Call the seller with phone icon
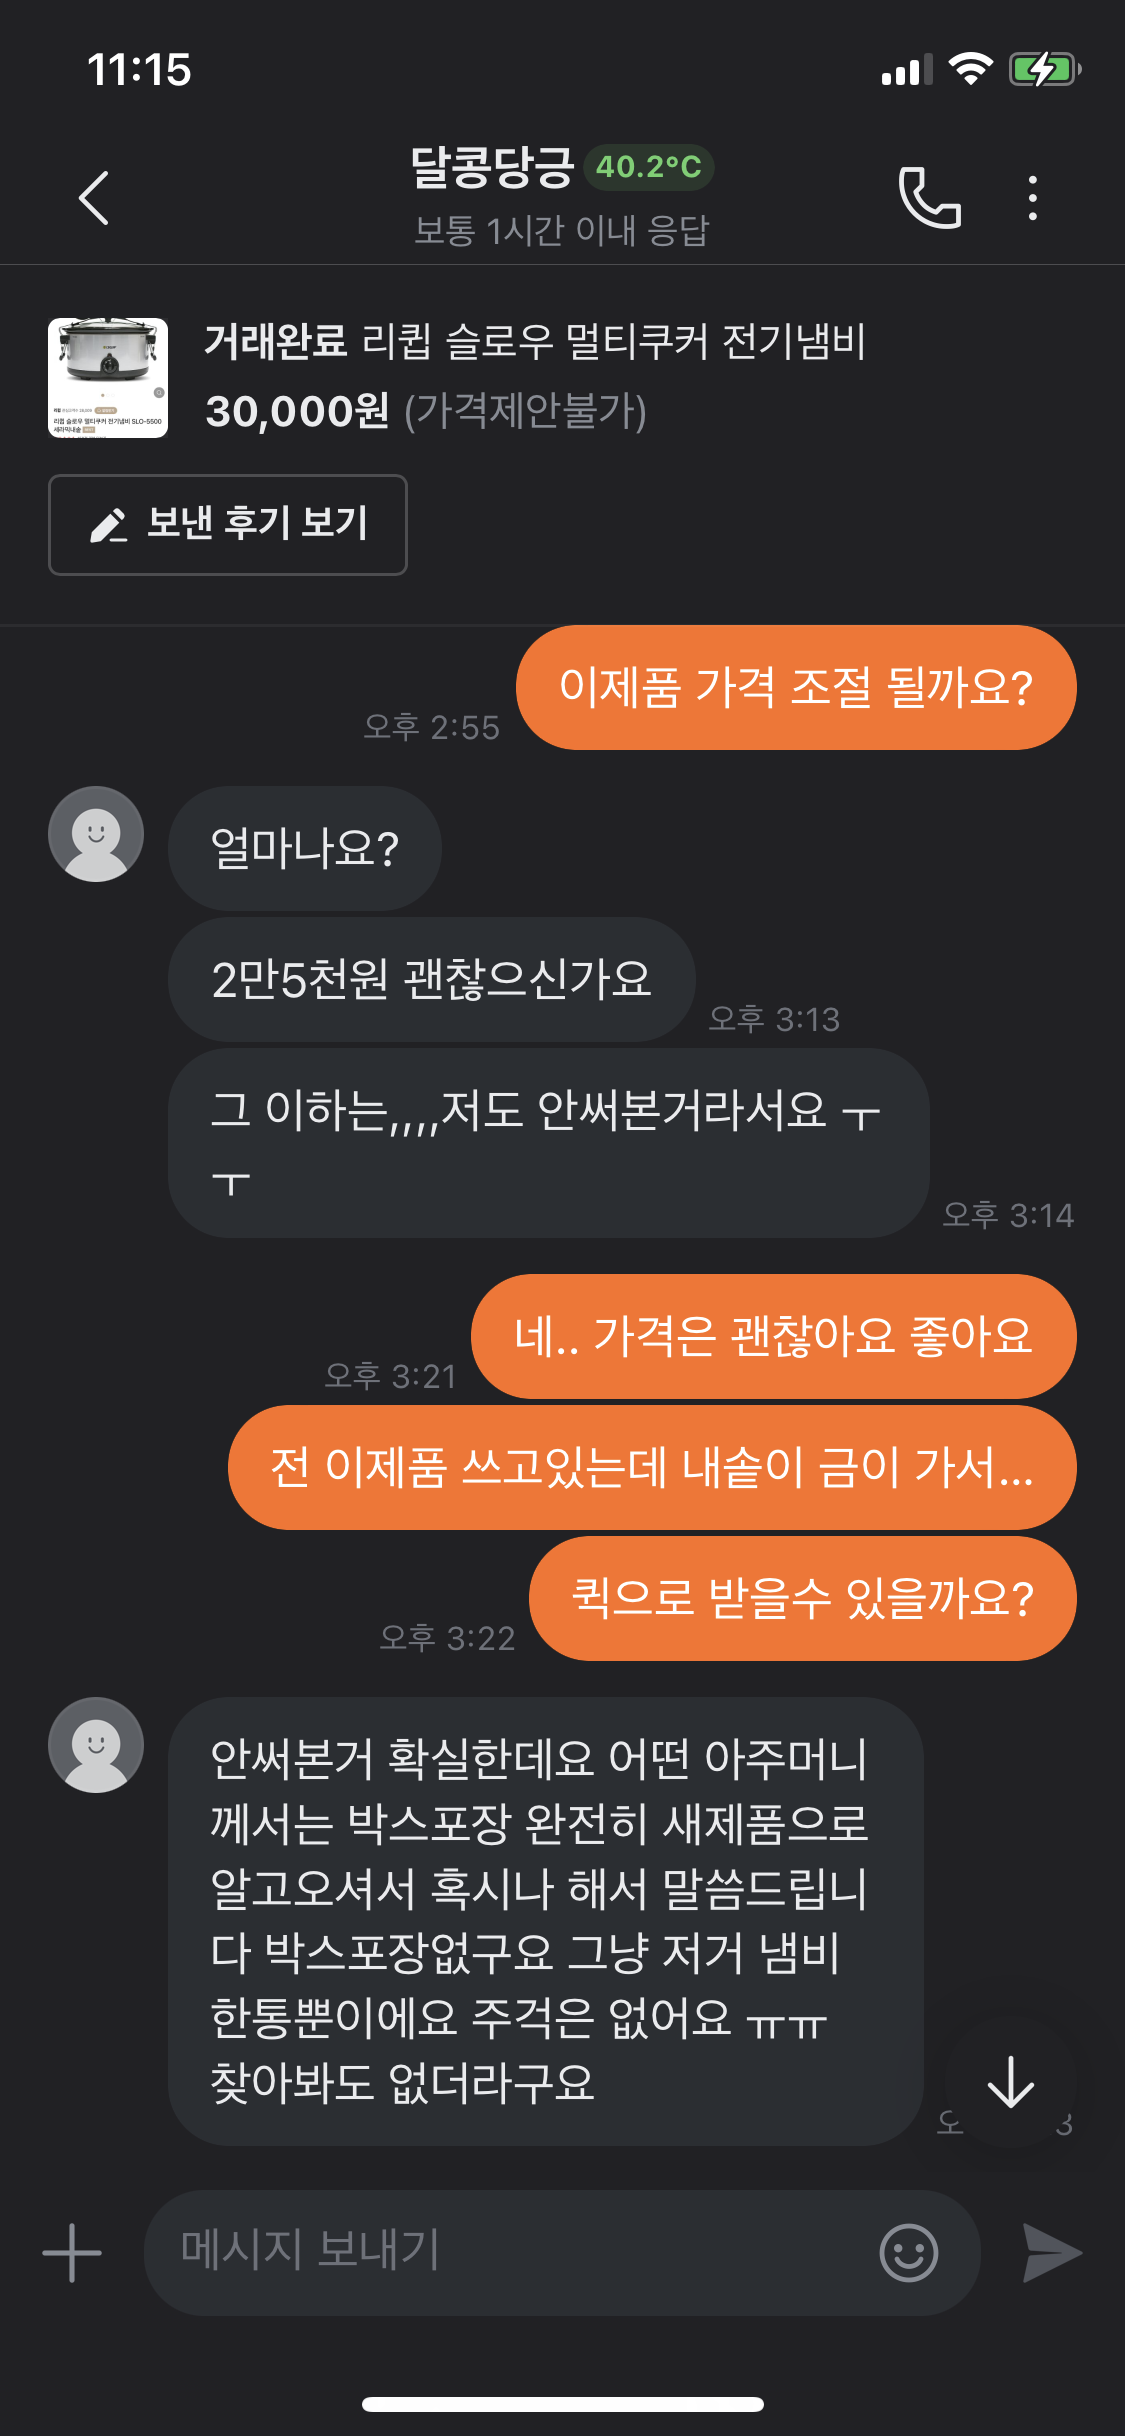This screenshot has height=2436, width=1125. coord(930,198)
